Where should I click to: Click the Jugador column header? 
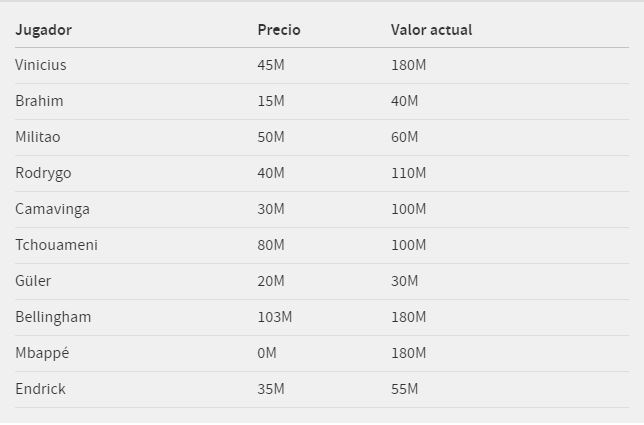pyautogui.click(x=44, y=30)
